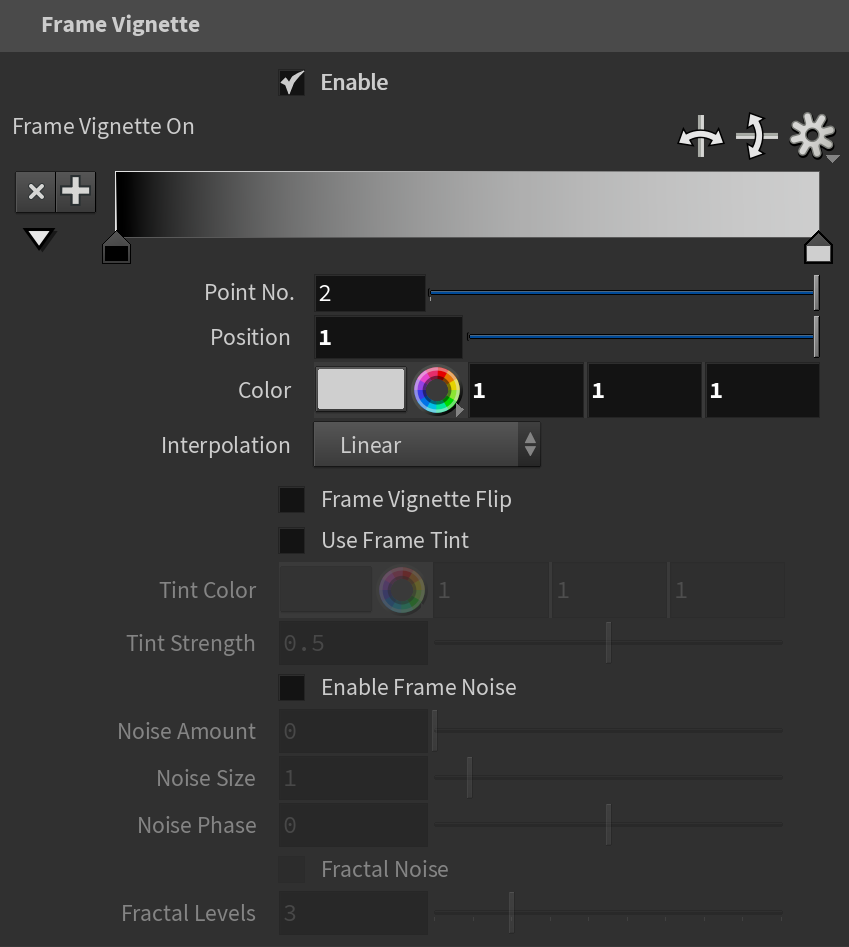
Task: Click the light gray Color swatch
Action: (360, 390)
